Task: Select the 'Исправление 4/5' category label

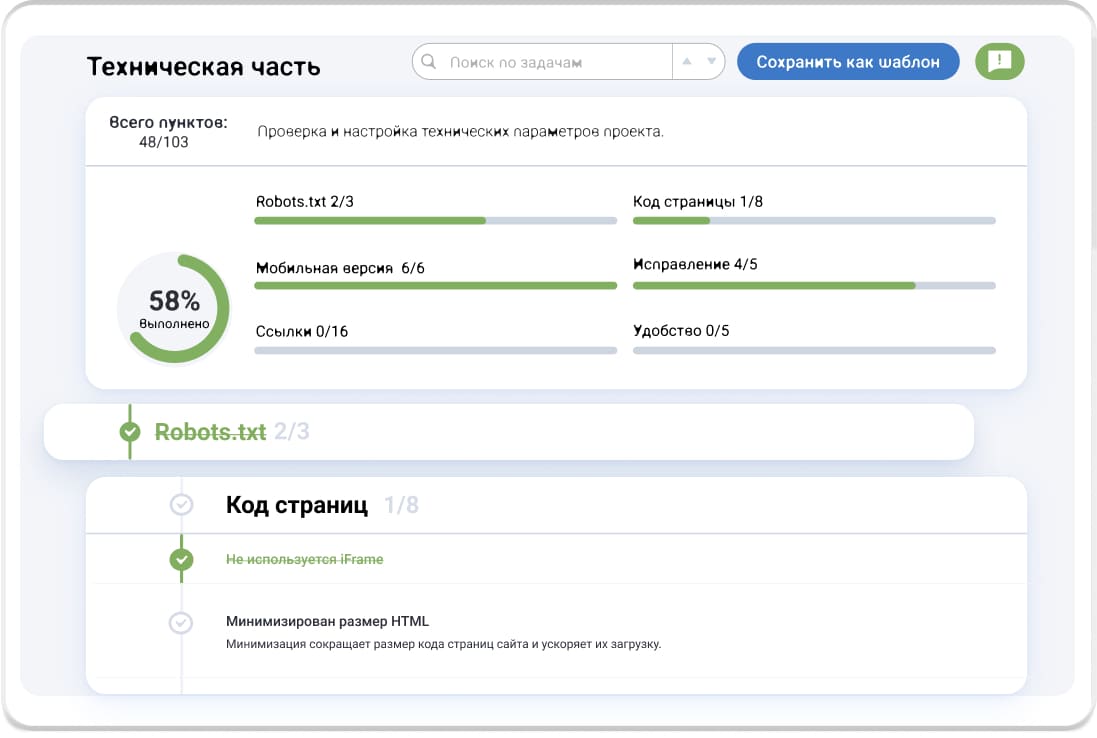Action: pyautogui.click(x=695, y=265)
